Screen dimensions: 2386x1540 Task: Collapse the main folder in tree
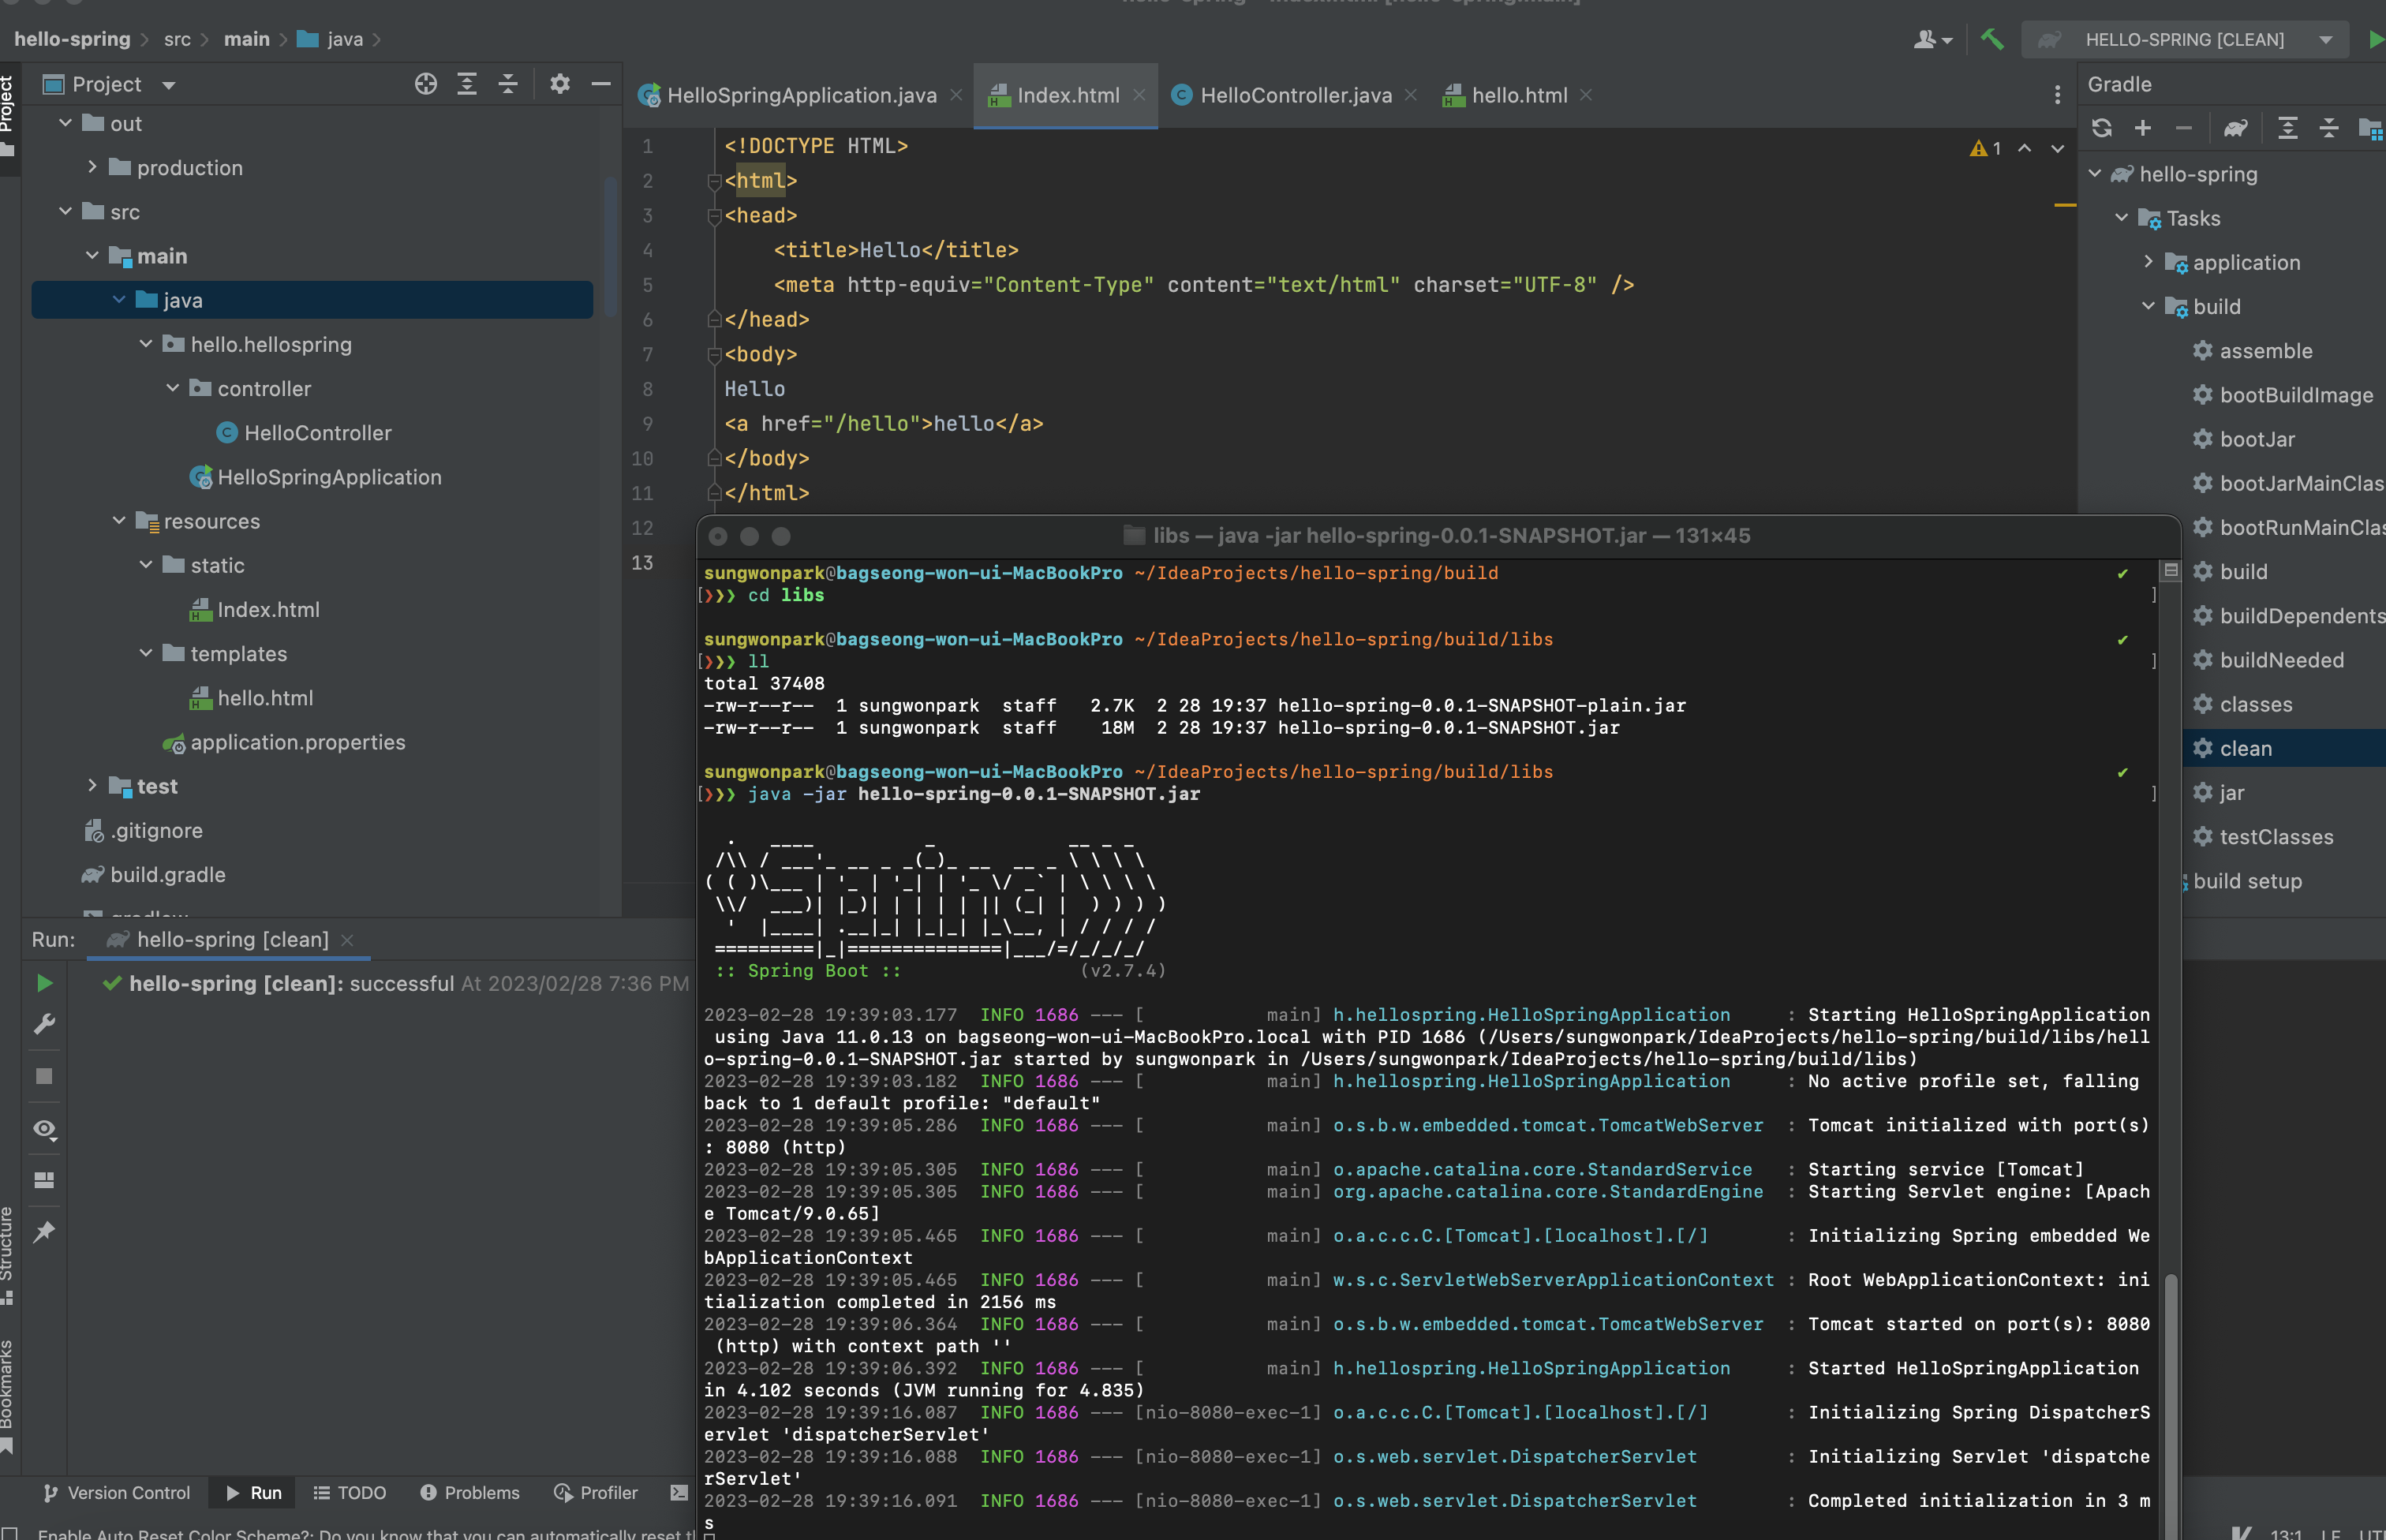[x=92, y=255]
